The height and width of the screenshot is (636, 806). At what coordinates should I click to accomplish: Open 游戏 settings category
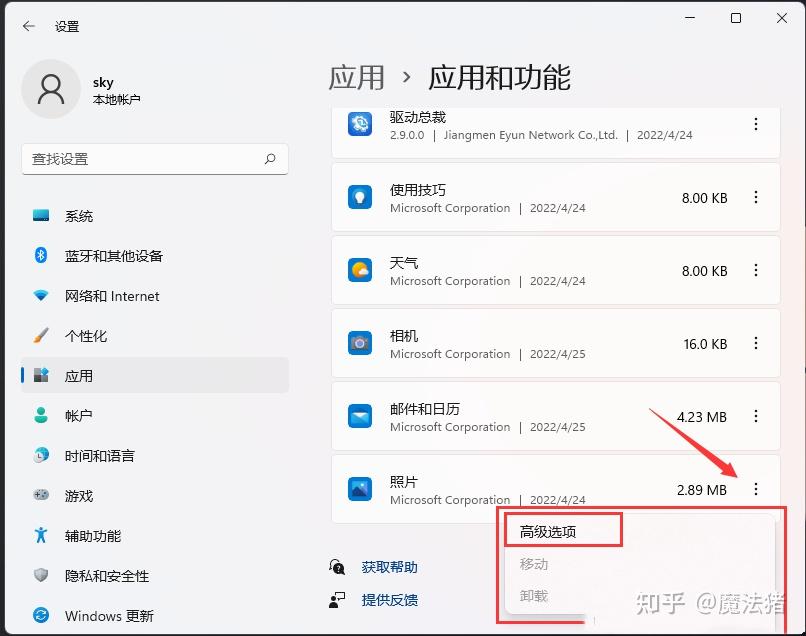pyautogui.click(x=155, y=496)
